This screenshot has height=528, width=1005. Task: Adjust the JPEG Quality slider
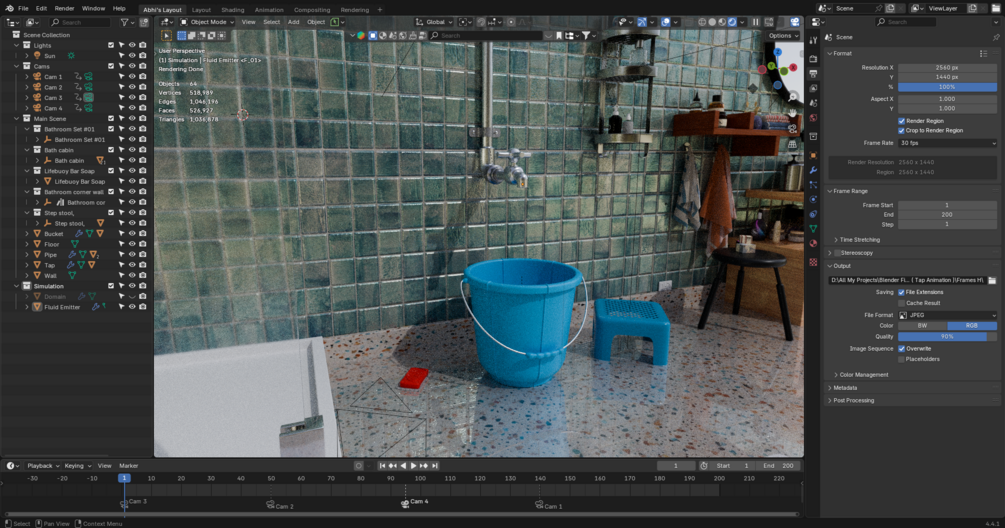947,336
